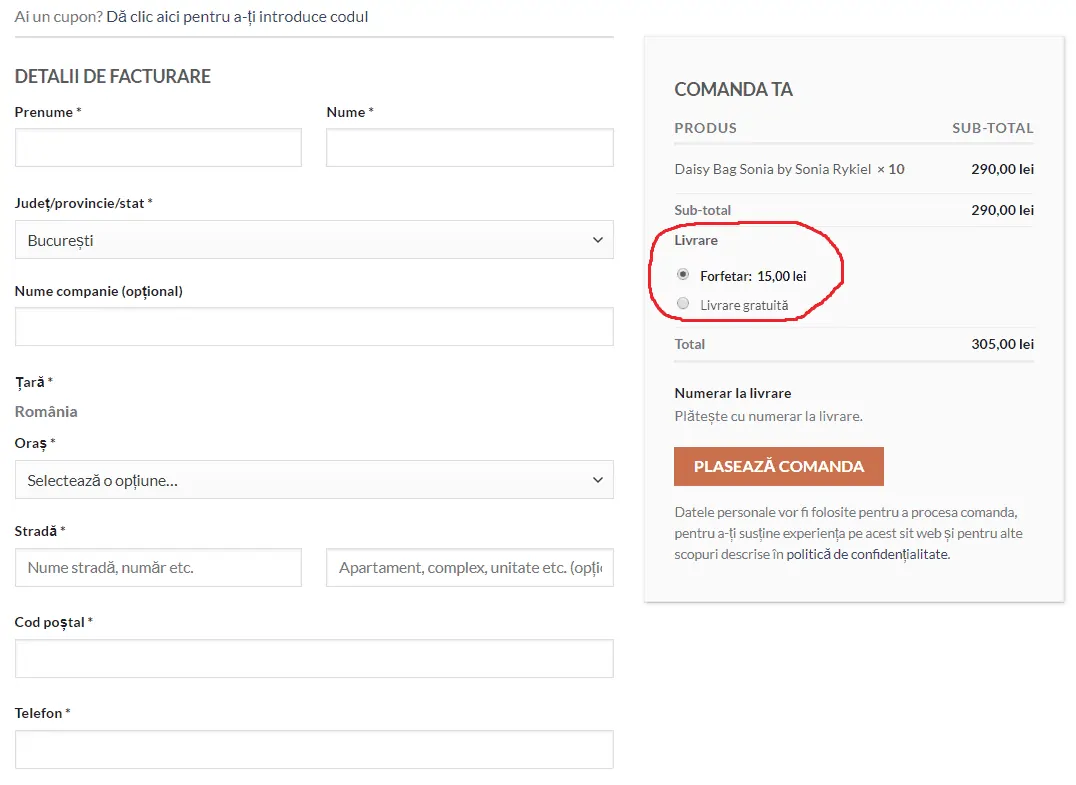Click the 'COMANDA TA' heading
The image size is (1076, 785).
pyautogui.click(x=734, y=89)
